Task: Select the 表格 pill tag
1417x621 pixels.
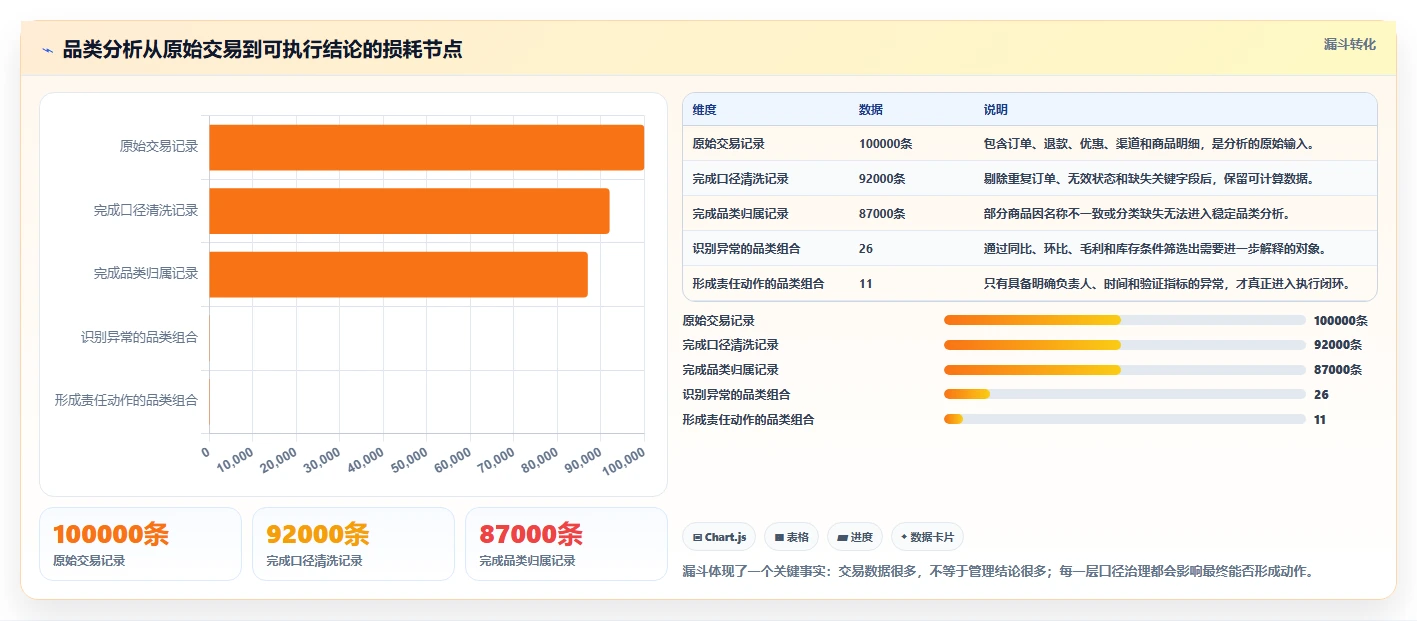Action: click(x=791, y=537)
